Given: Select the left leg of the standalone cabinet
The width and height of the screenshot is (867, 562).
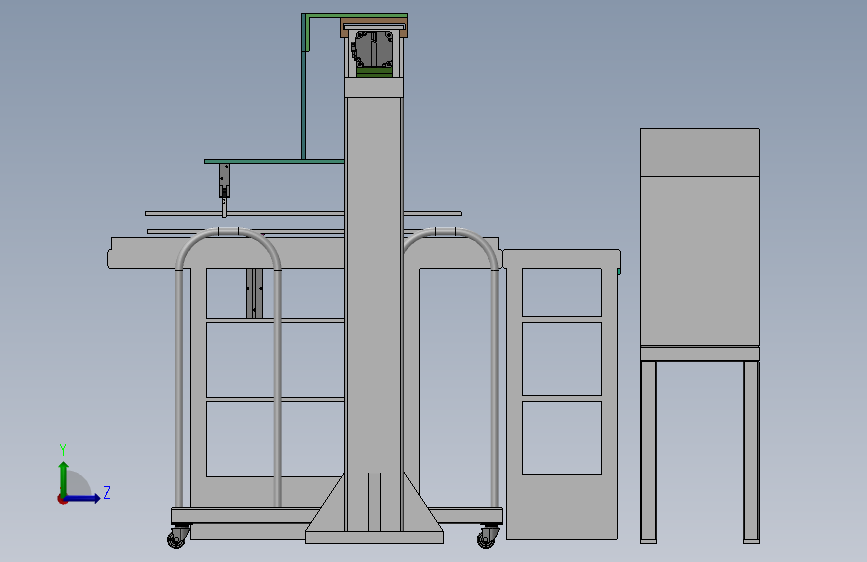Looking at the screenshot, I should [x=649, y=452].
